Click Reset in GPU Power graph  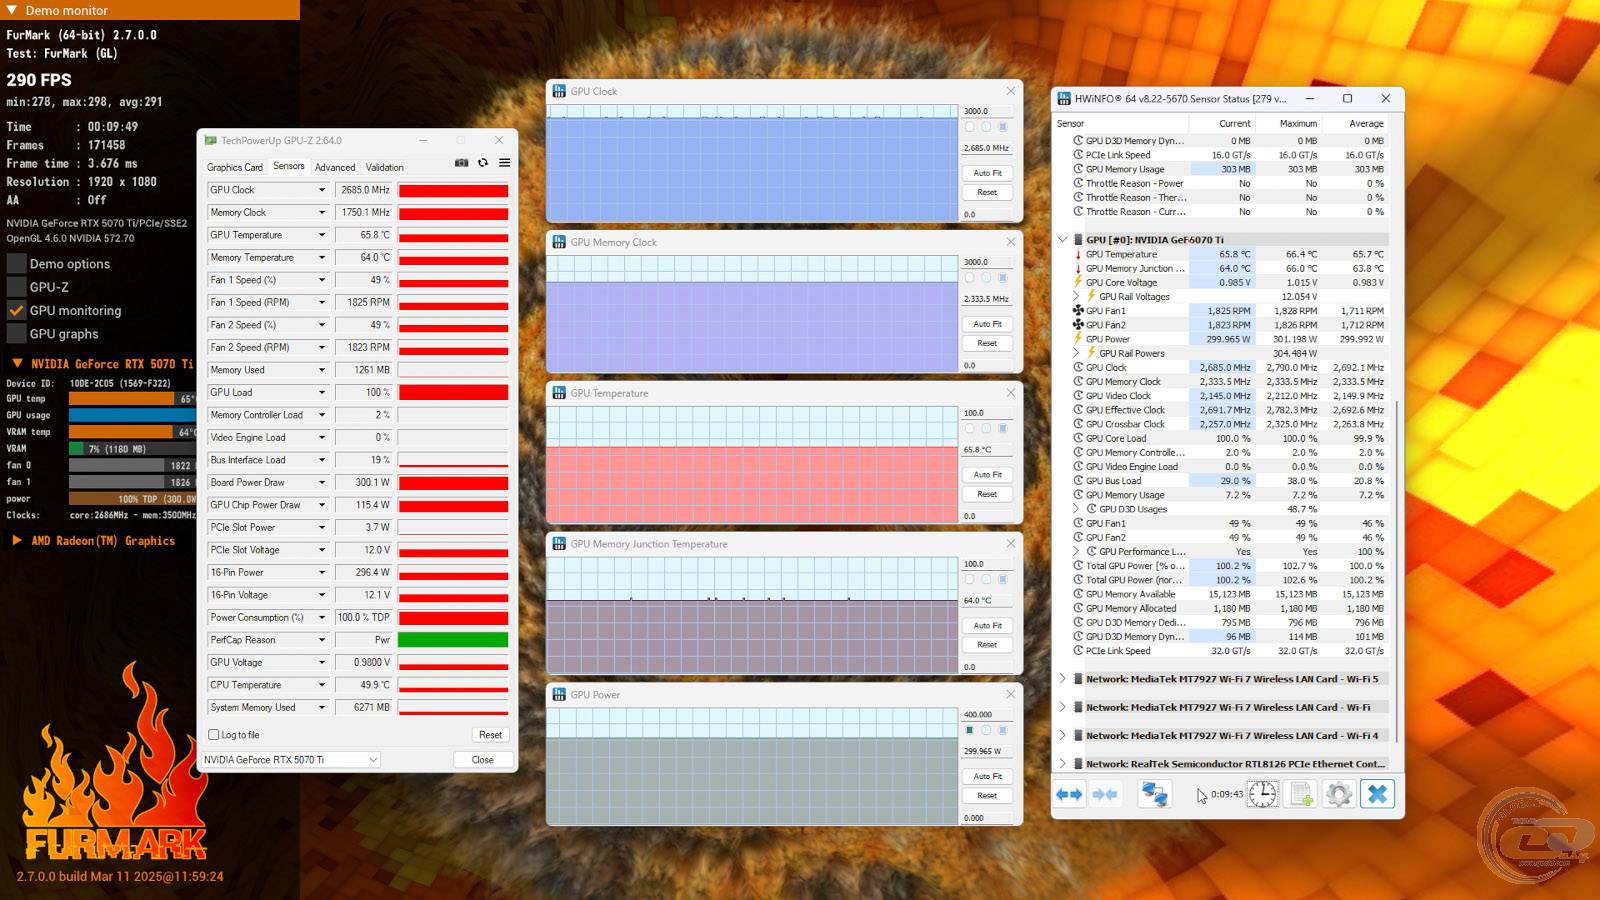(988, 795)
